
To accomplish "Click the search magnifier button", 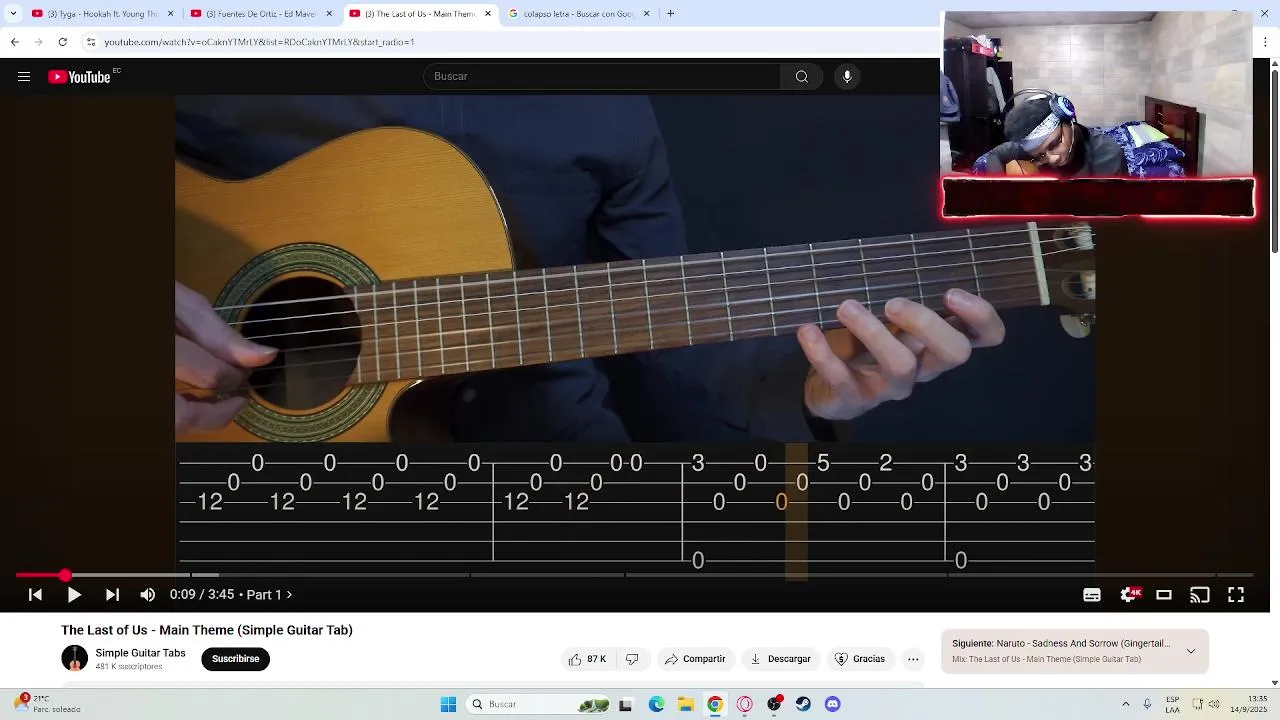I will pyautogui.click(x=801, y=77).
